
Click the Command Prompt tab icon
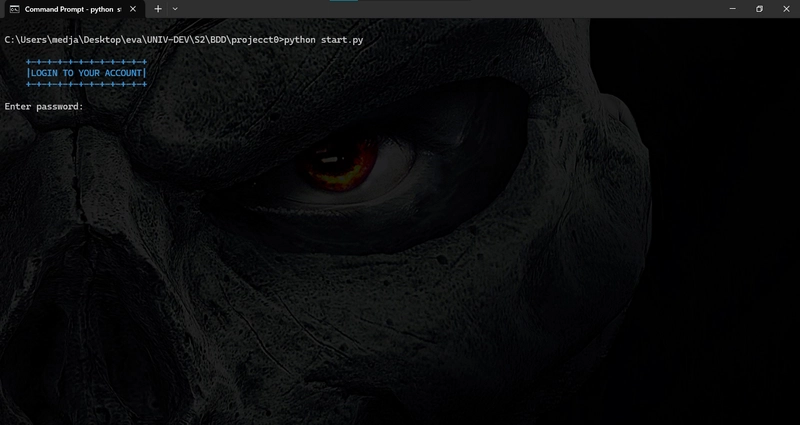click(x=15, y=9)
